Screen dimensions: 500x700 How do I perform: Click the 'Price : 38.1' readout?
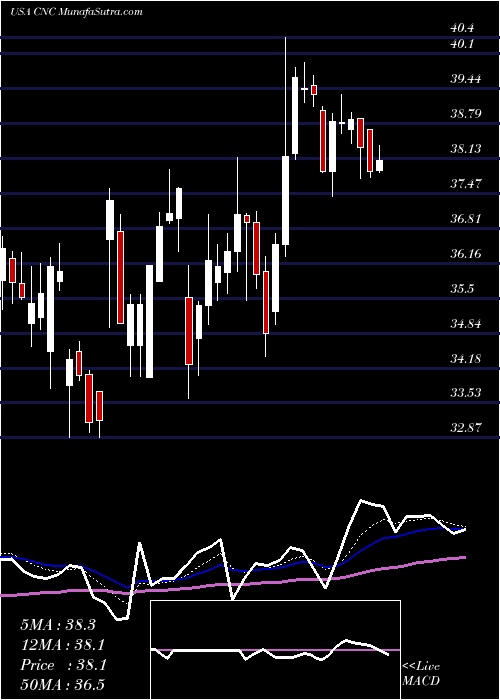[63, 665]
